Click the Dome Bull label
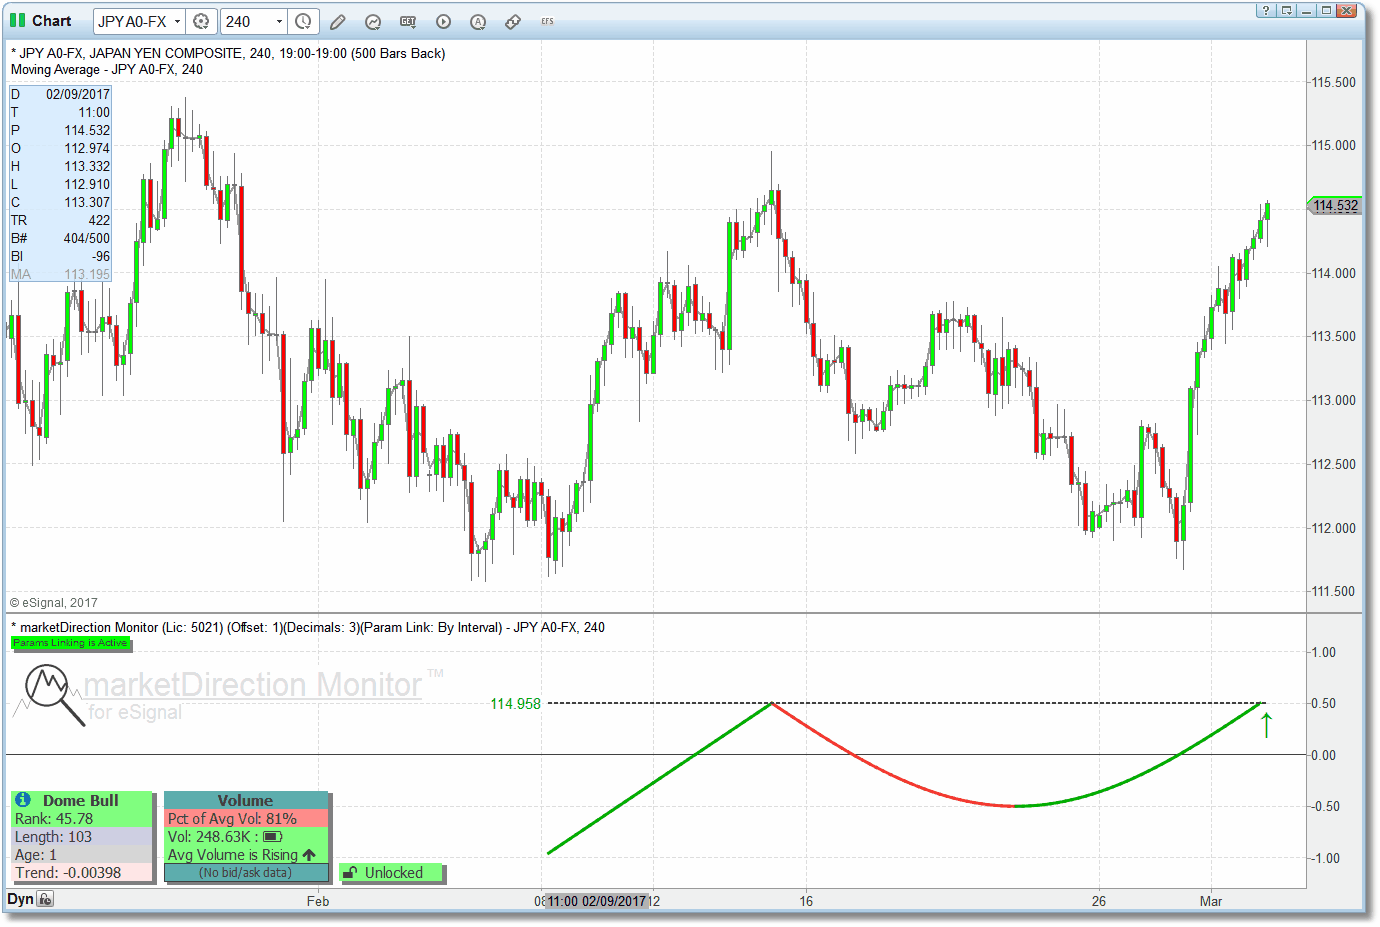 point(81,801)
